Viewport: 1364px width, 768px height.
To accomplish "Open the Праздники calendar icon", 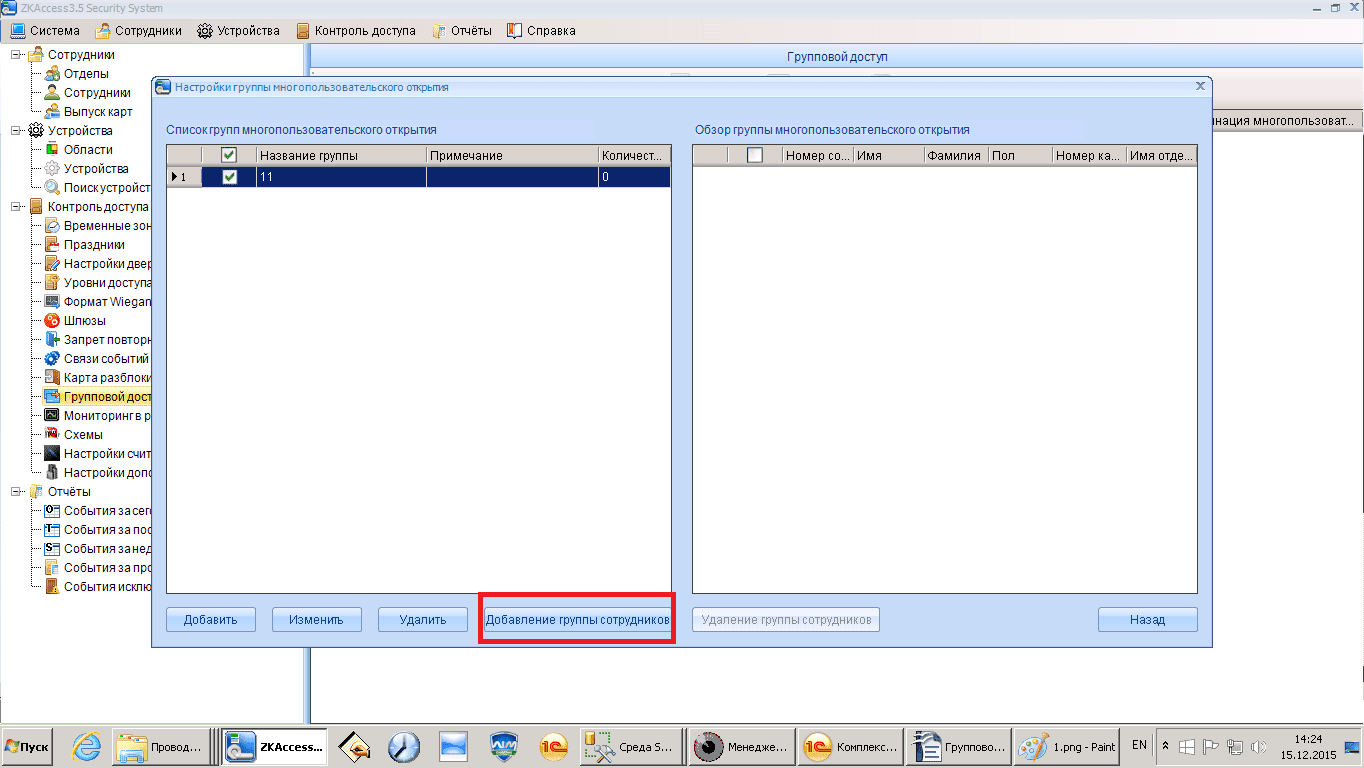I will (52, 245).
